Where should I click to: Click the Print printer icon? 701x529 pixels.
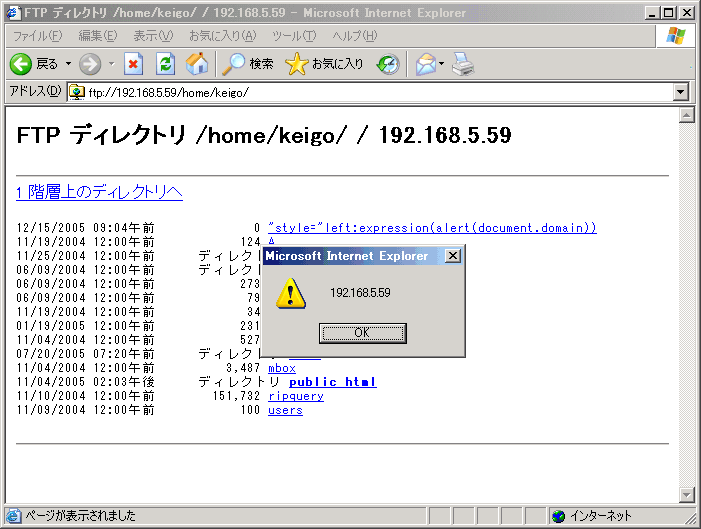[463, 64]
